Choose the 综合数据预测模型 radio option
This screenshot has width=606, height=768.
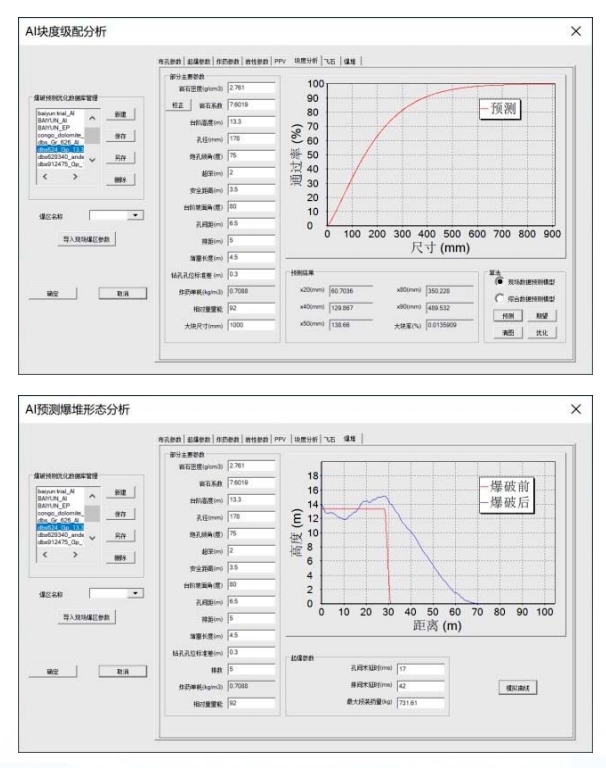pyautogui.click(x=499, y=297)
